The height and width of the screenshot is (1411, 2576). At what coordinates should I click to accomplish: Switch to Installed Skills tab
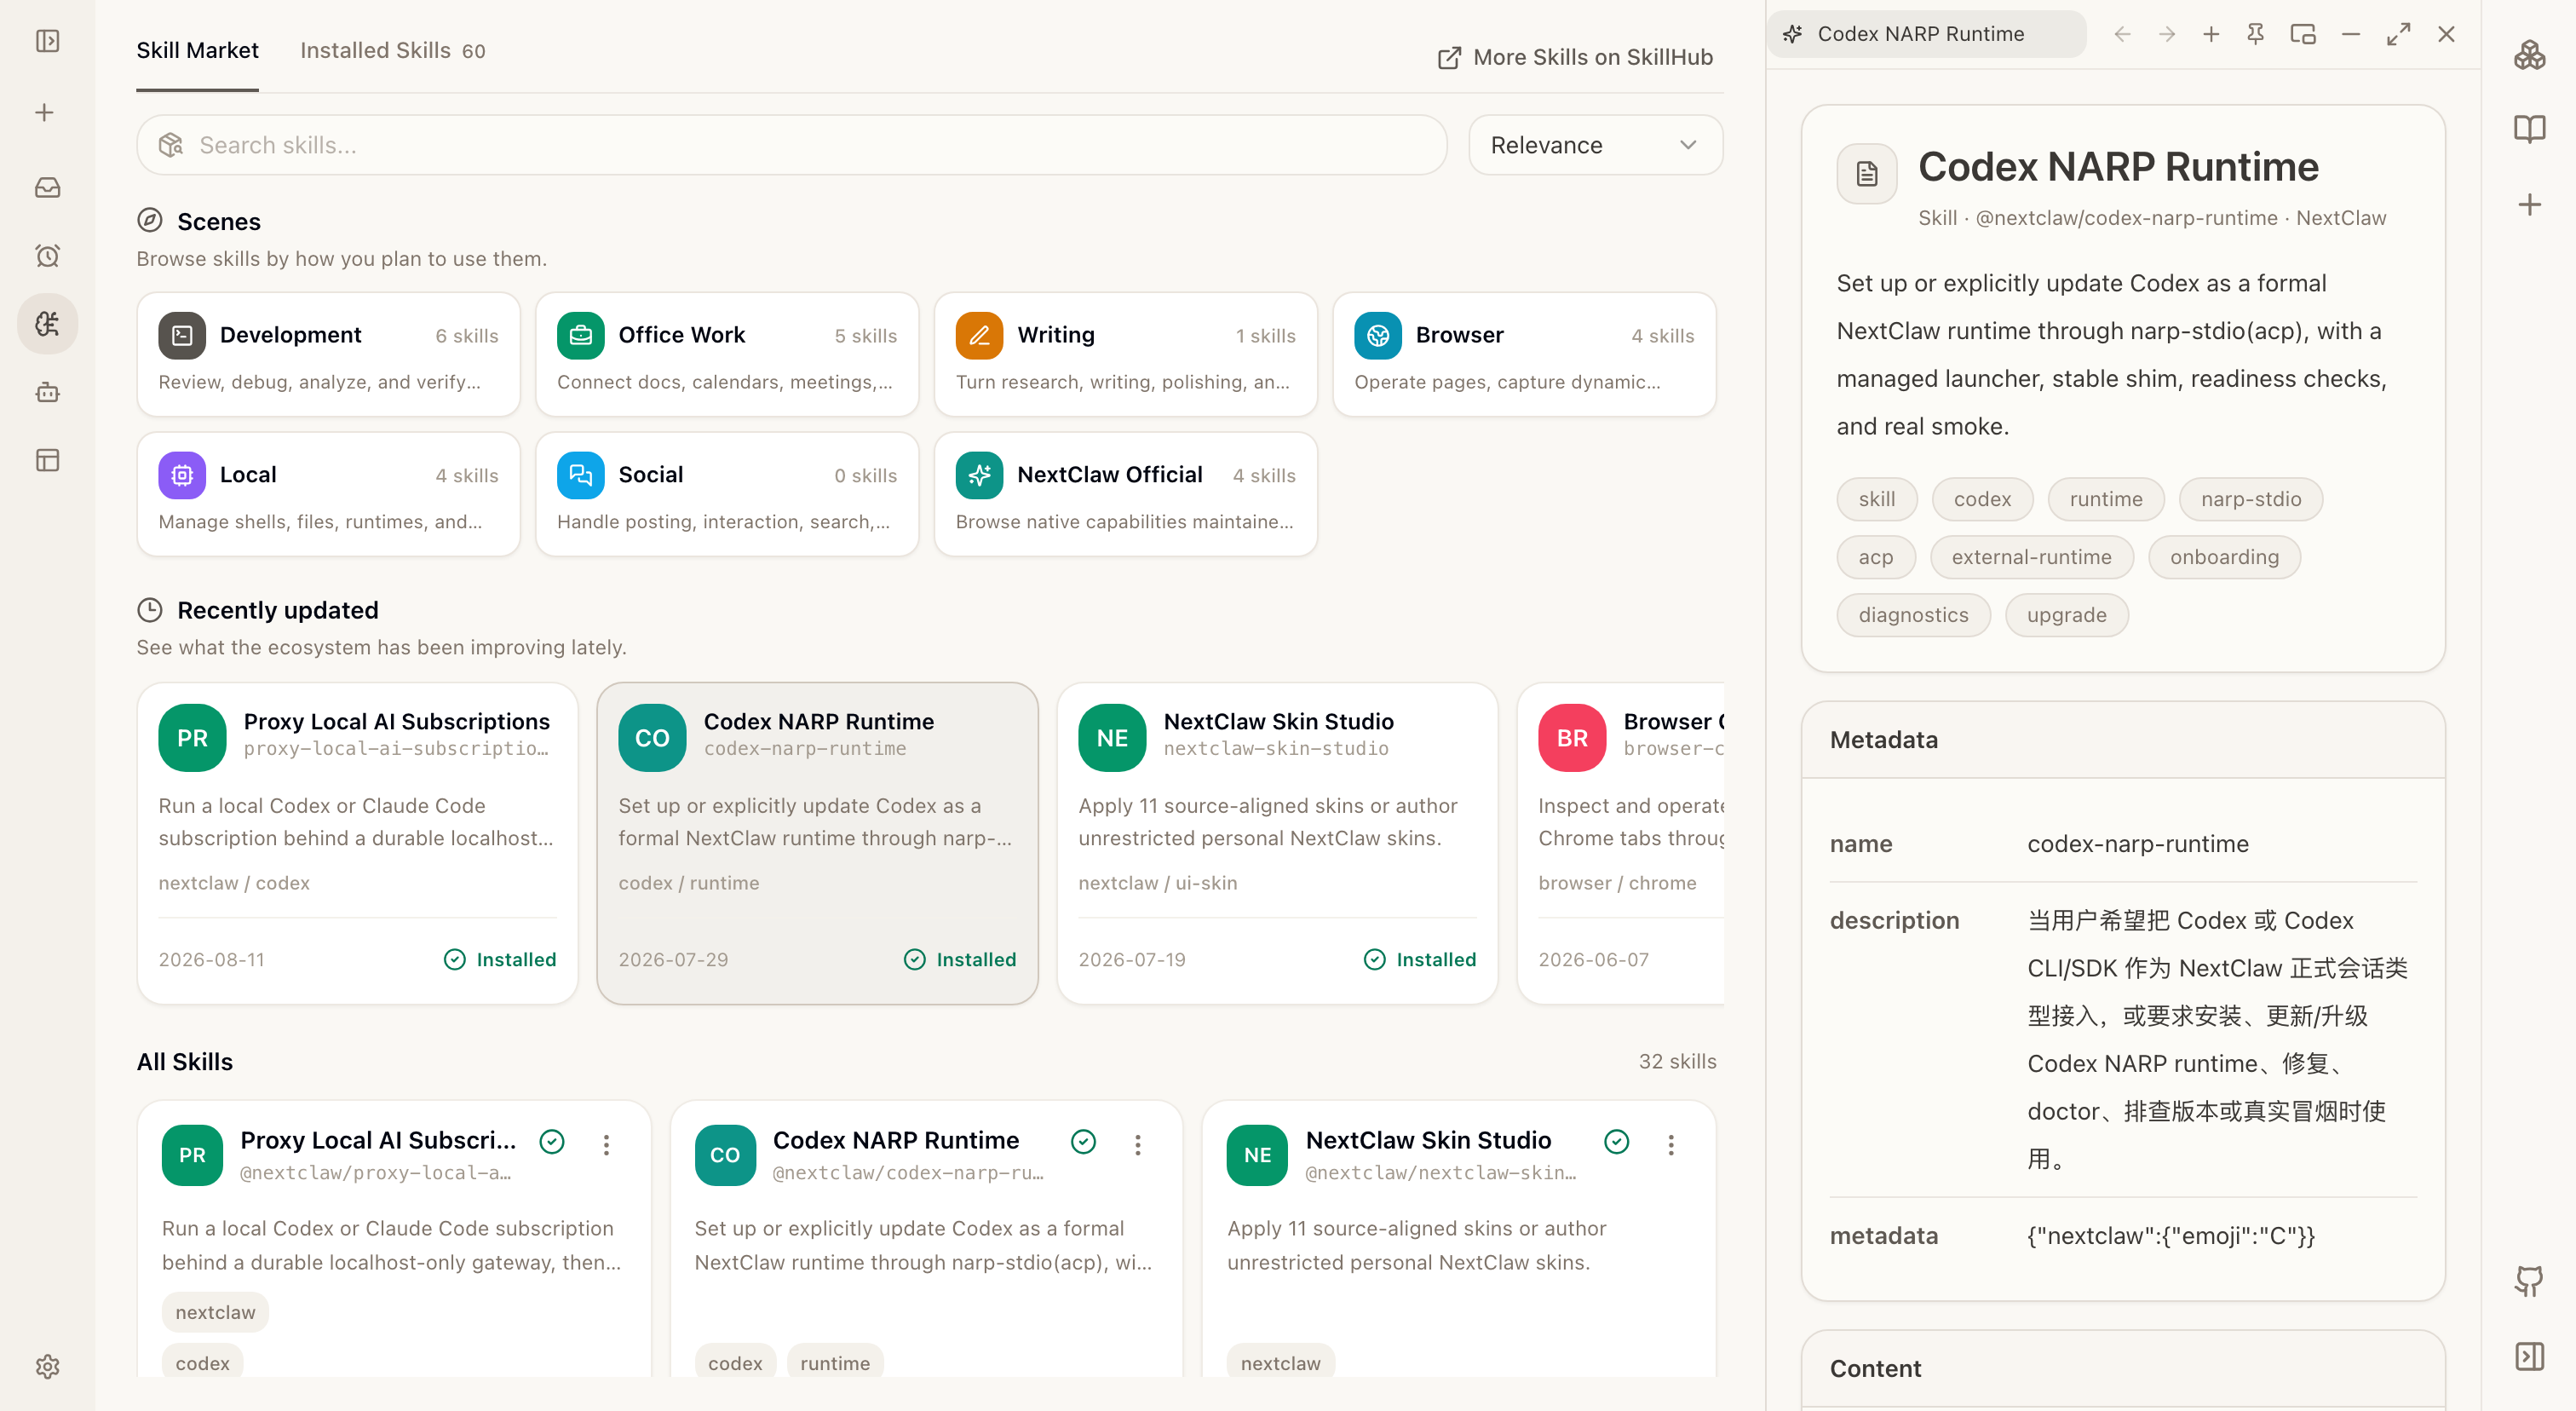click(x=393, y=50)
